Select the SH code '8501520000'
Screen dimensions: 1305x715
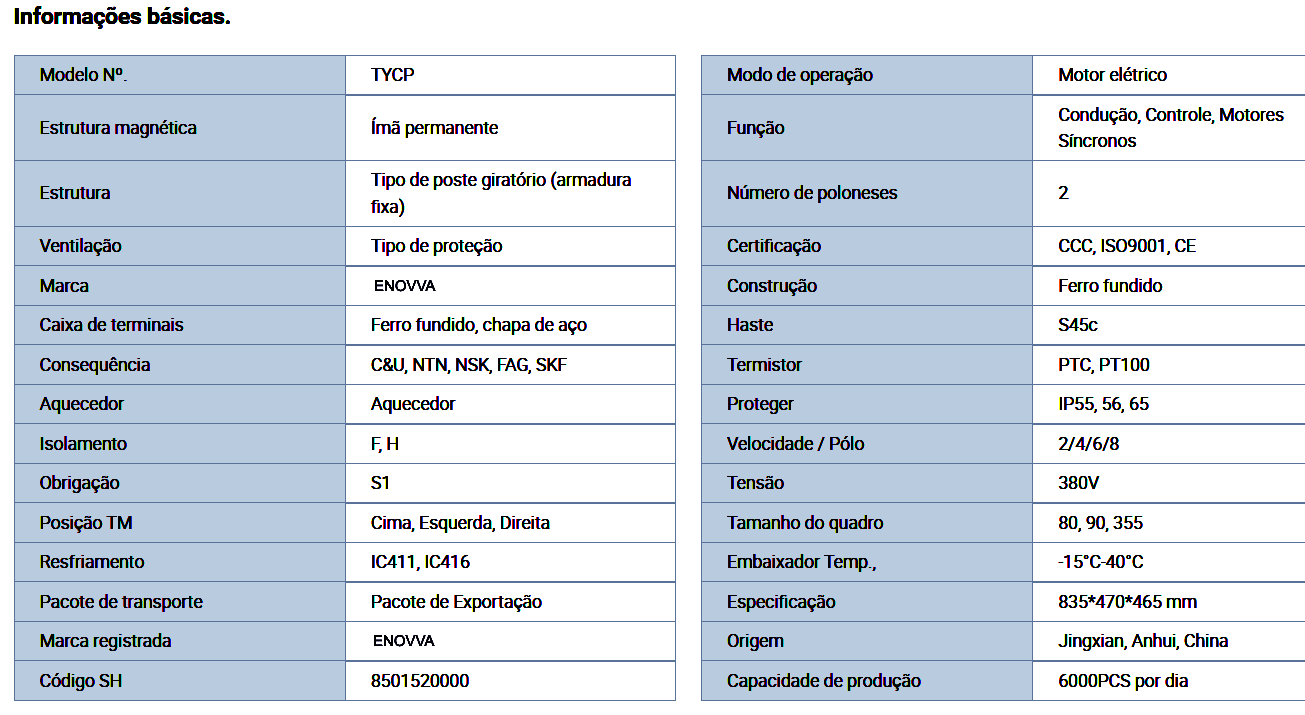[x=420, y=681]
